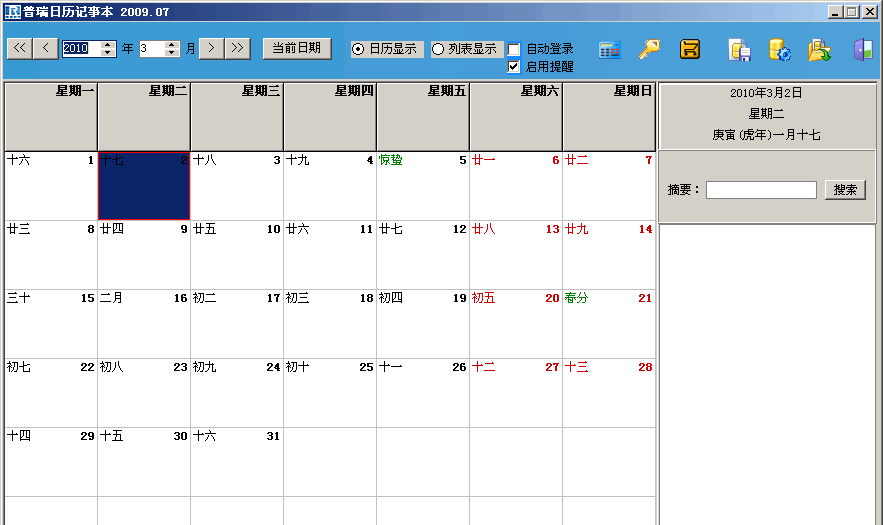Click the 星期五 column header
This screenshot has height=525, width=883.
pos(423,117)
